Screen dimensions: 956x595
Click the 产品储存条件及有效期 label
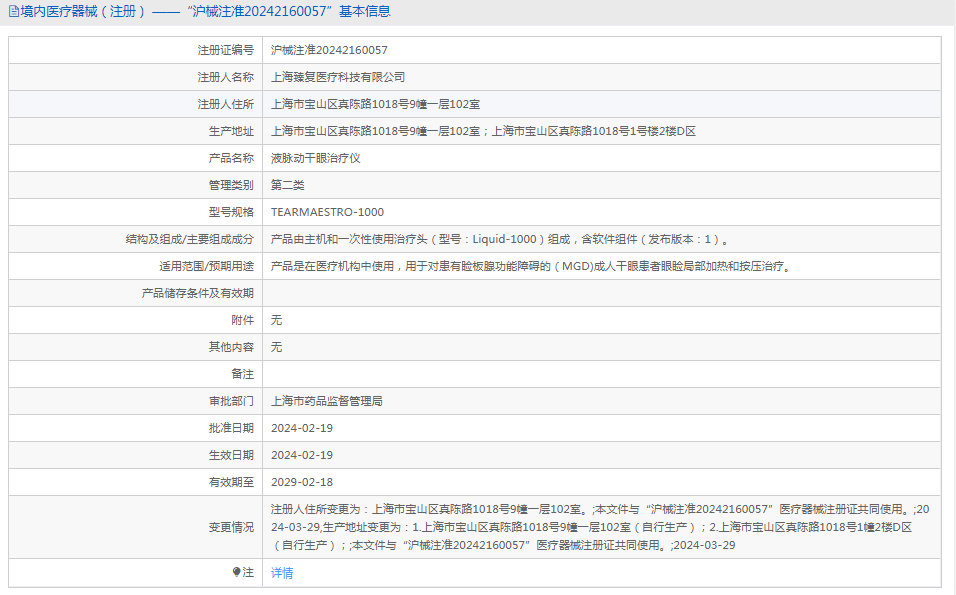pos(198,293)
